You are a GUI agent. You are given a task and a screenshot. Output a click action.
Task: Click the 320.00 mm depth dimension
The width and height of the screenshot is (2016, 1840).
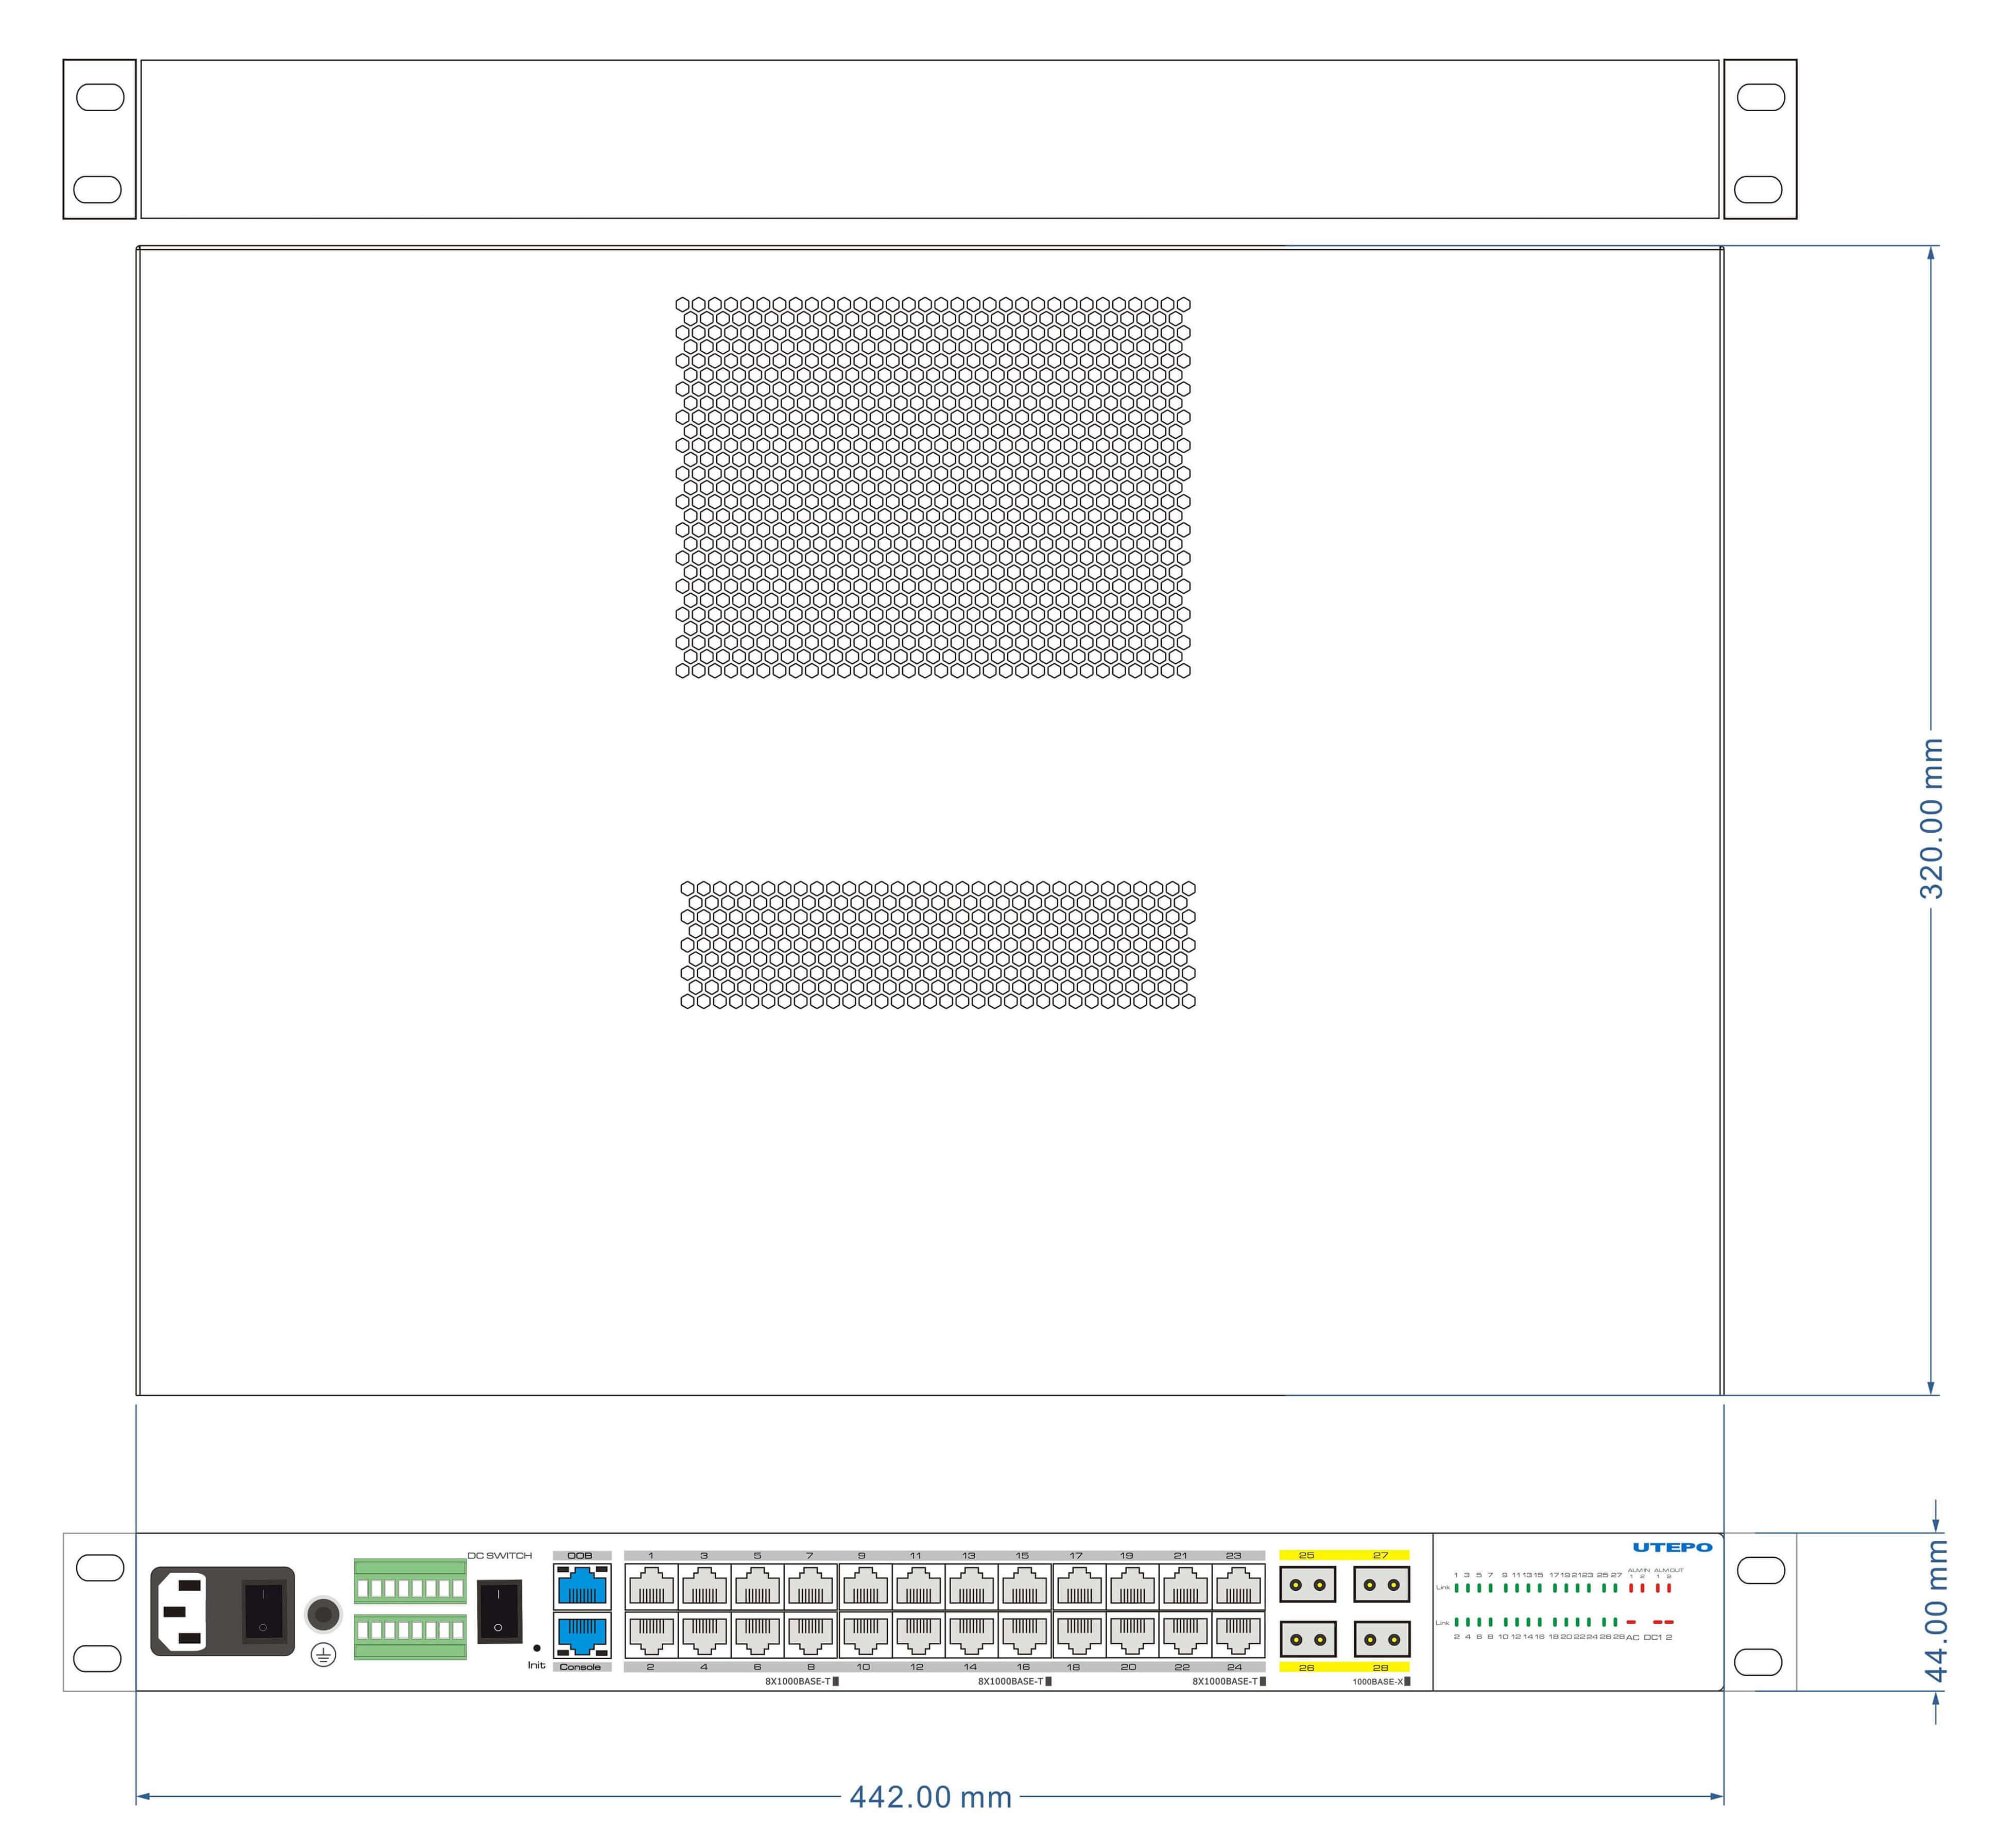(1932, 818)
